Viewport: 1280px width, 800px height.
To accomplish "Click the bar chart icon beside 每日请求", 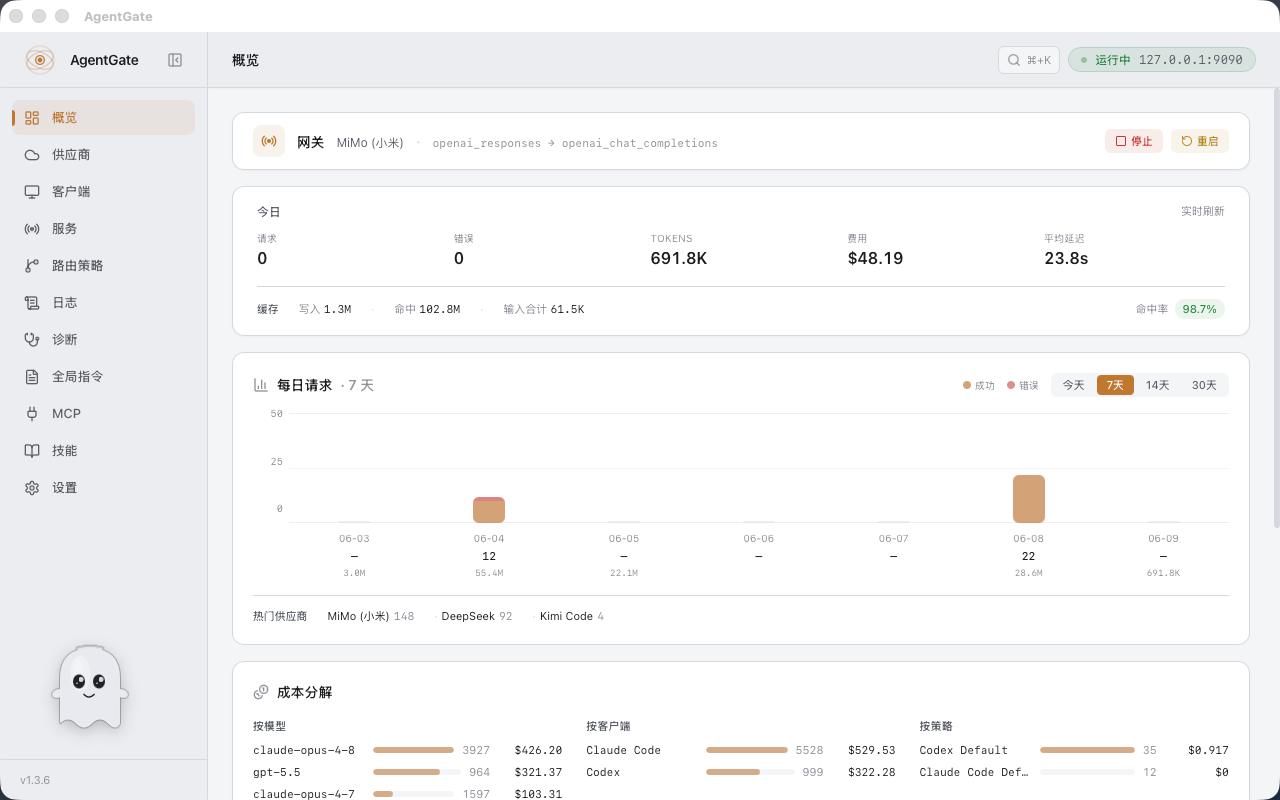I will click(x=261, y=385).
